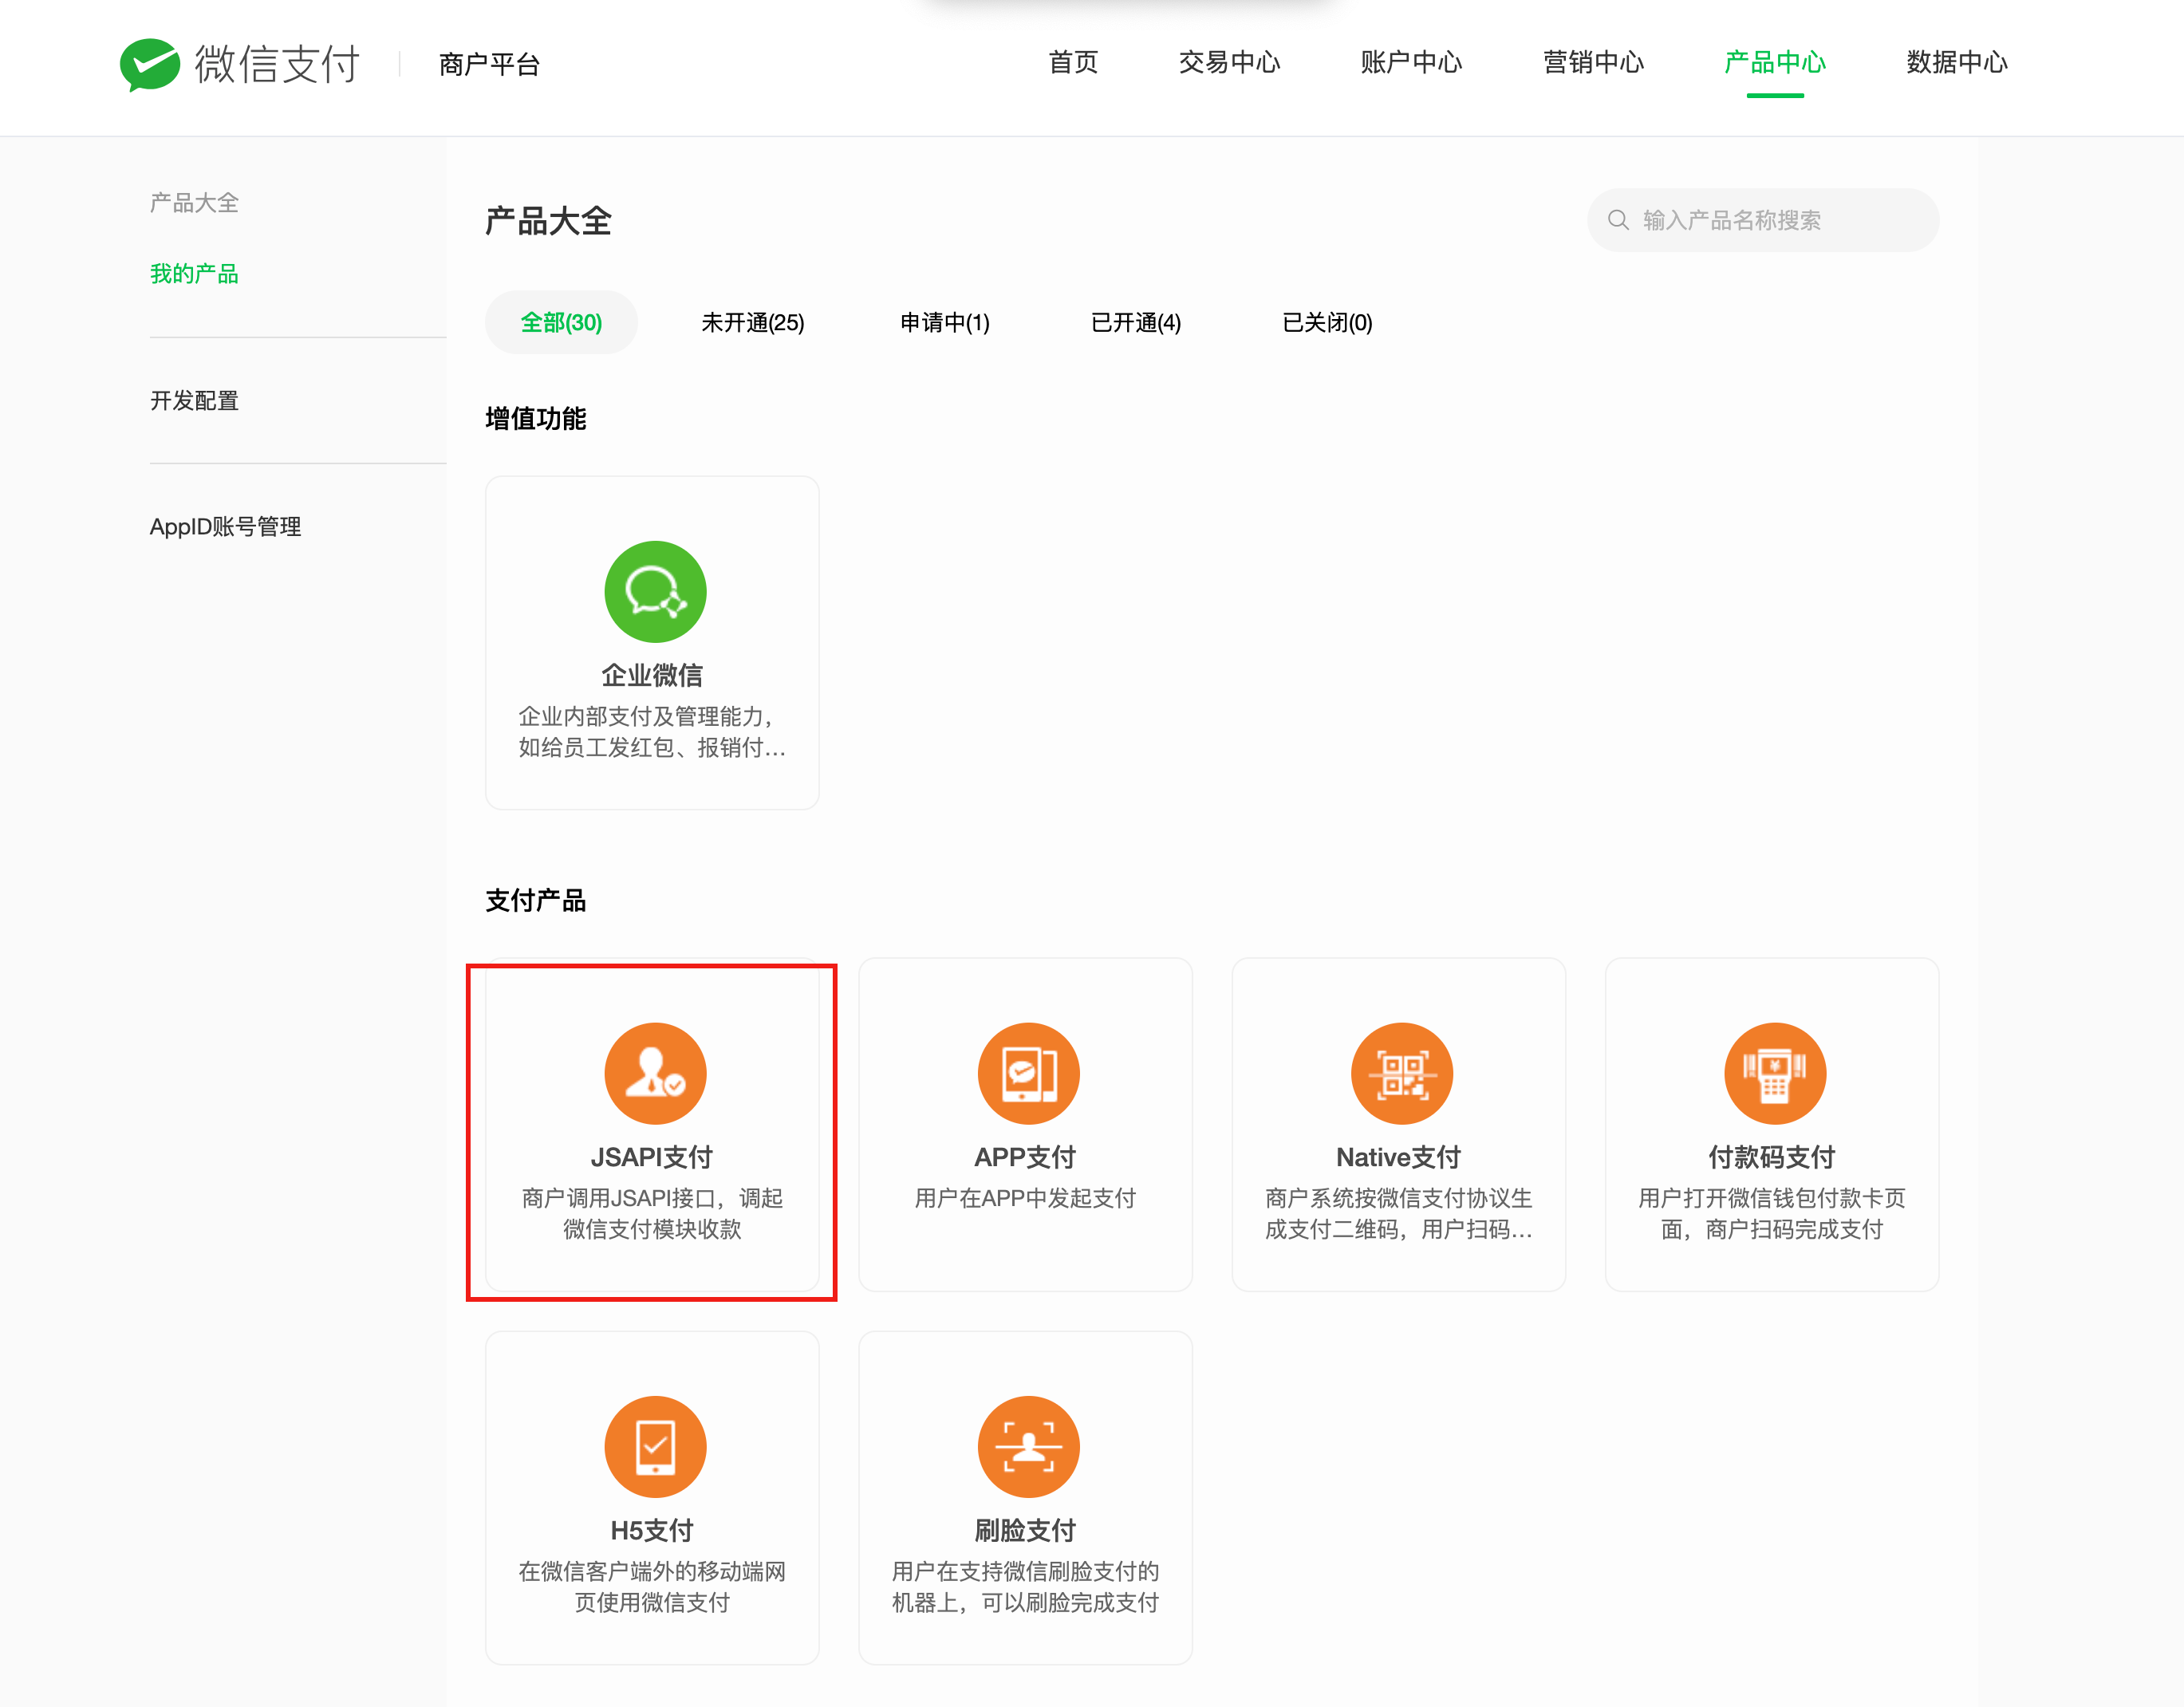The width and height of the screenshot is (2184, 1707).
Task: Filter products by 已开通(4)
Action: click(x=1136, y=322)
